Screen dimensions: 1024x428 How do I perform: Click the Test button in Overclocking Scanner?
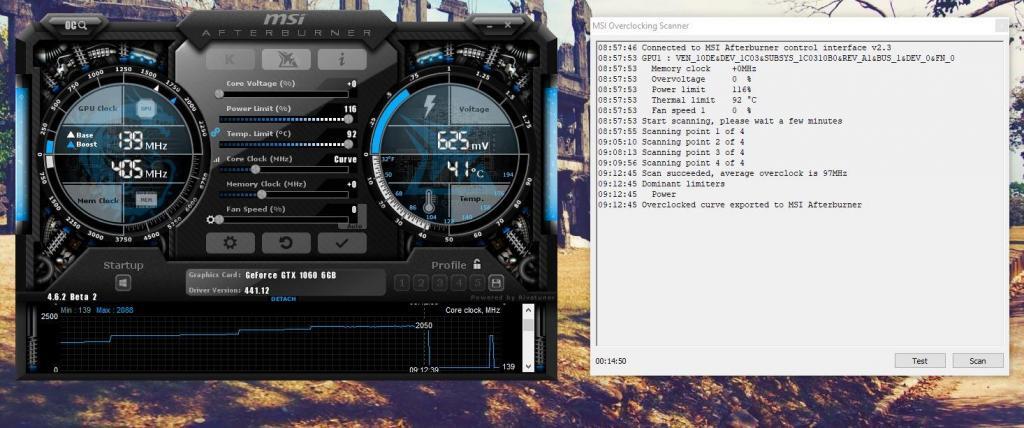(919, 360)
